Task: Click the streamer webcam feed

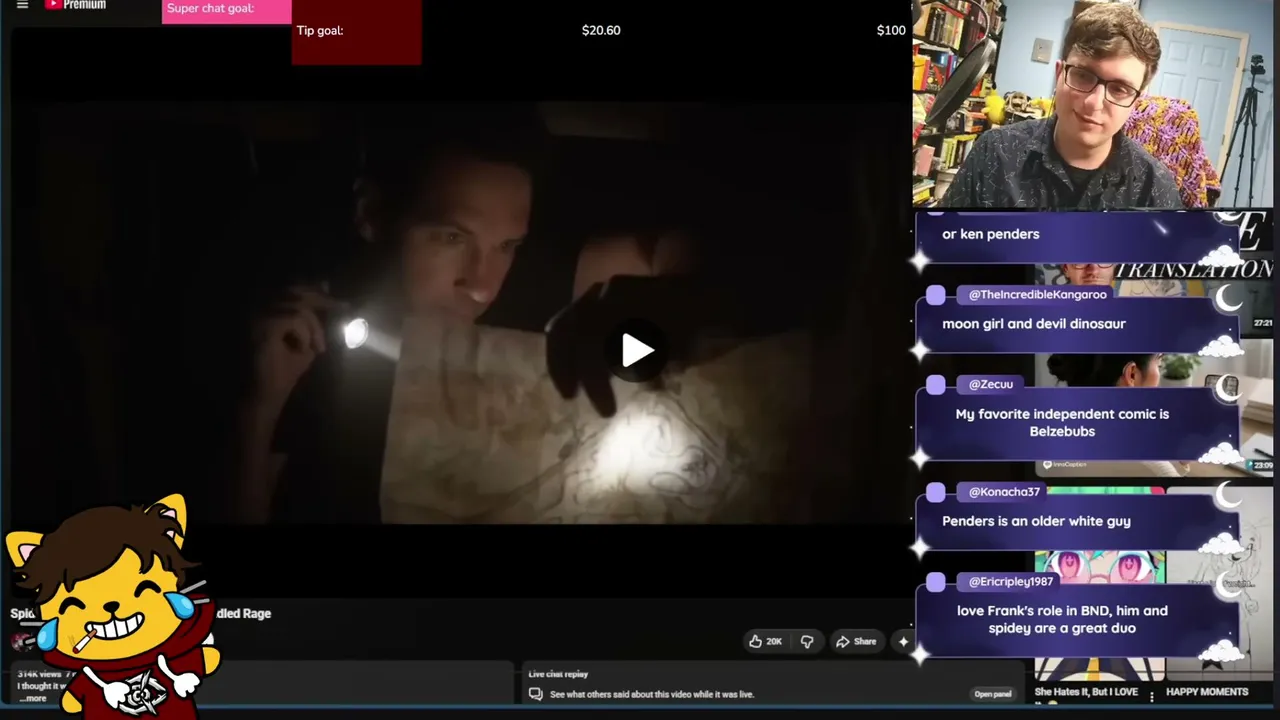Action: (x=1092, y=104)
